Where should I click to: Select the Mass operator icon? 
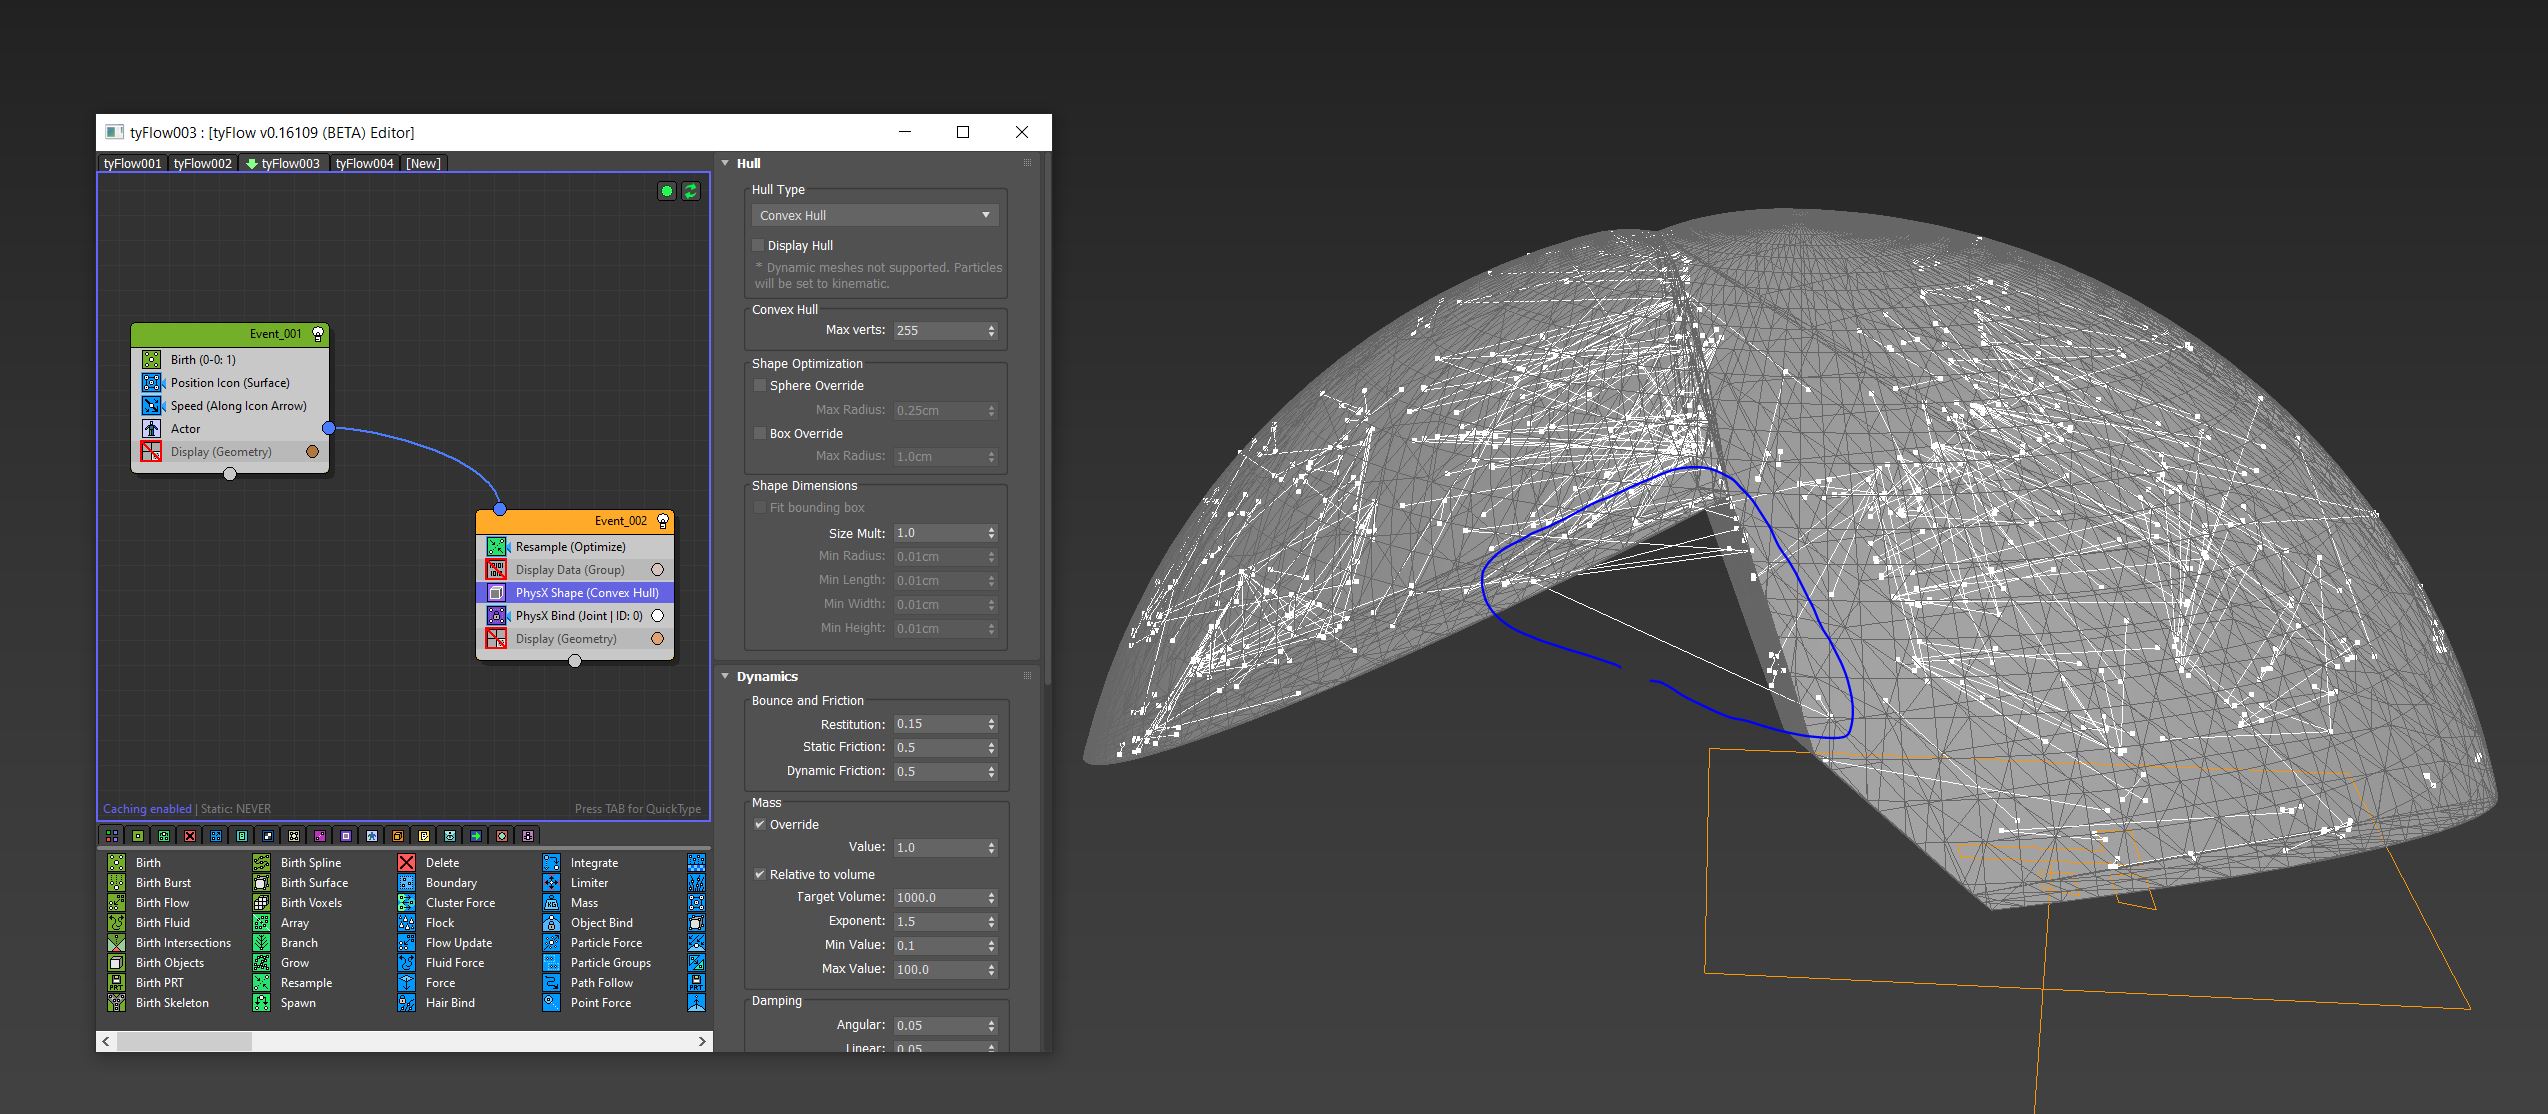click(552, 902)
